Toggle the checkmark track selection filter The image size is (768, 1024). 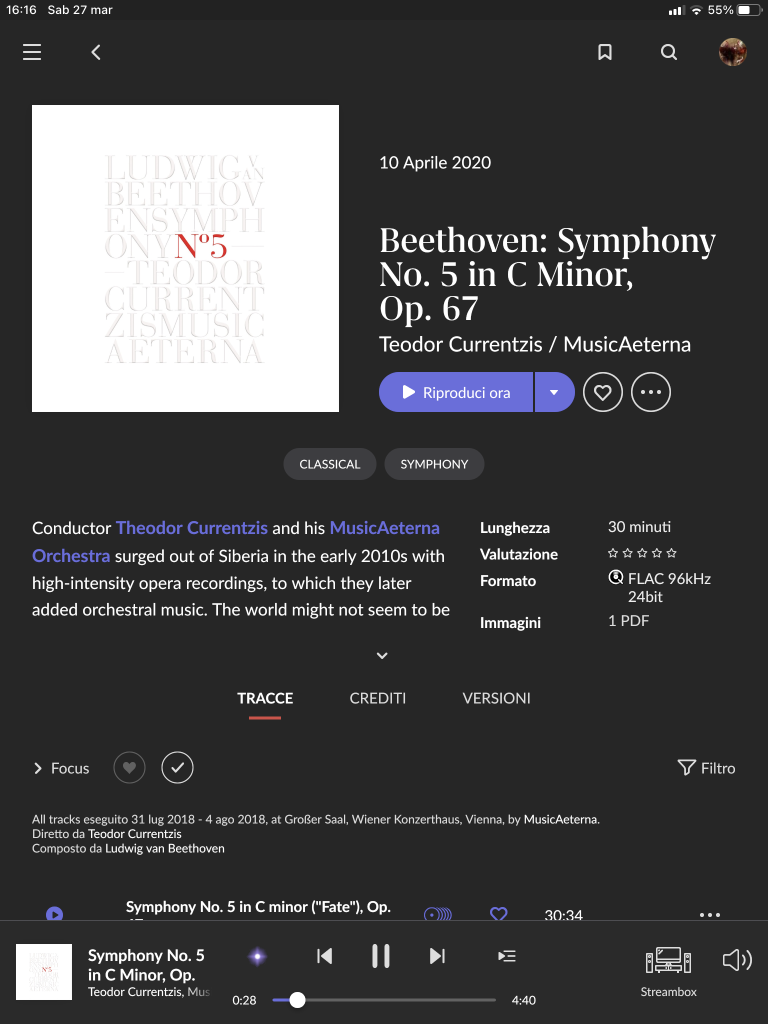pyautogui.click(x=178, y=767)
